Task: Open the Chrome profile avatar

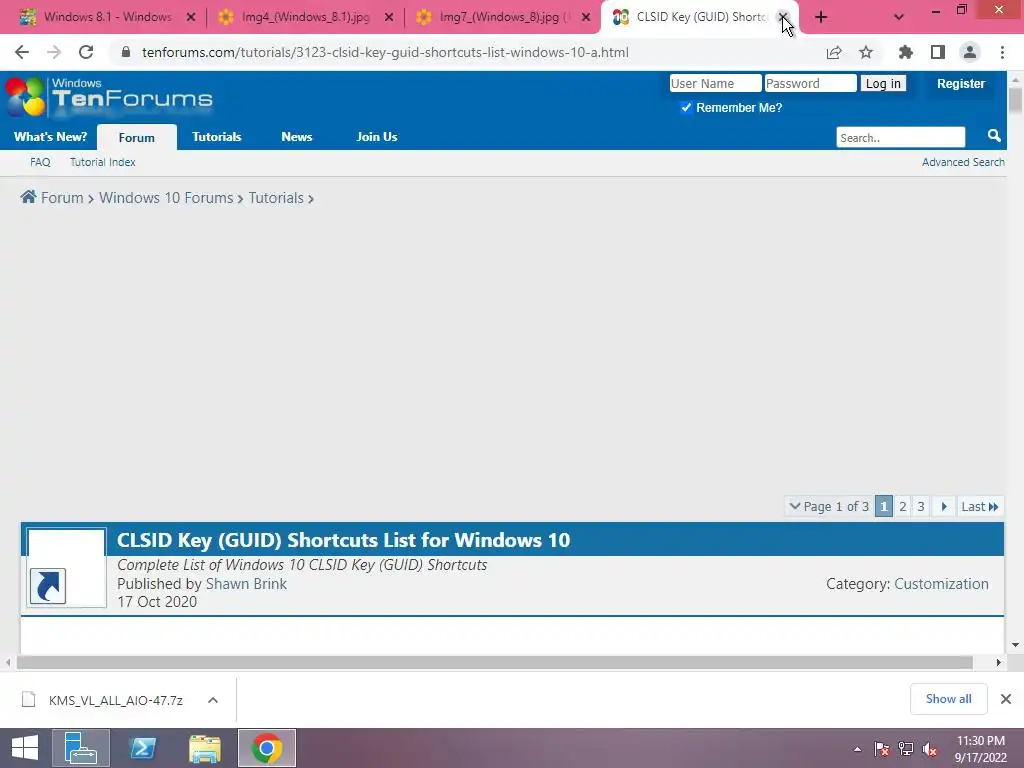Action: (x=970, y=52)
